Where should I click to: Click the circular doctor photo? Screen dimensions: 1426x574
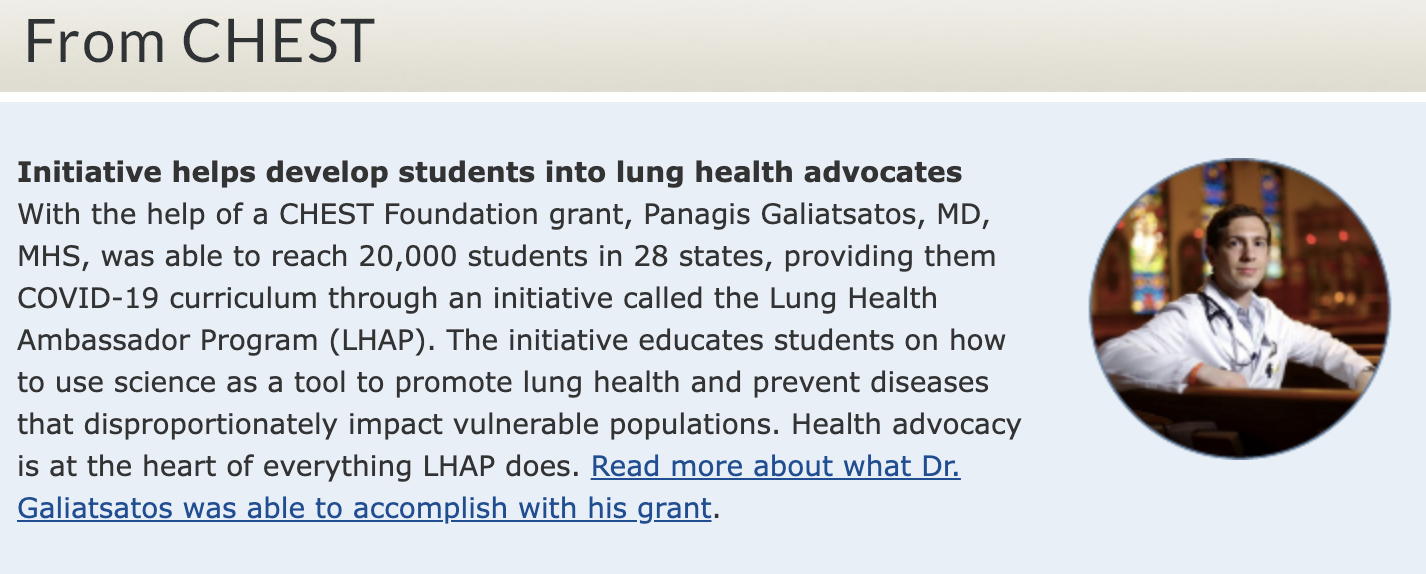(1239, 309)
